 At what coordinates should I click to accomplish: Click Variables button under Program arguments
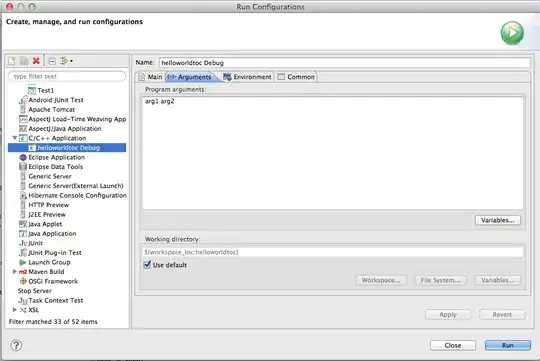(x=498, y=220)
